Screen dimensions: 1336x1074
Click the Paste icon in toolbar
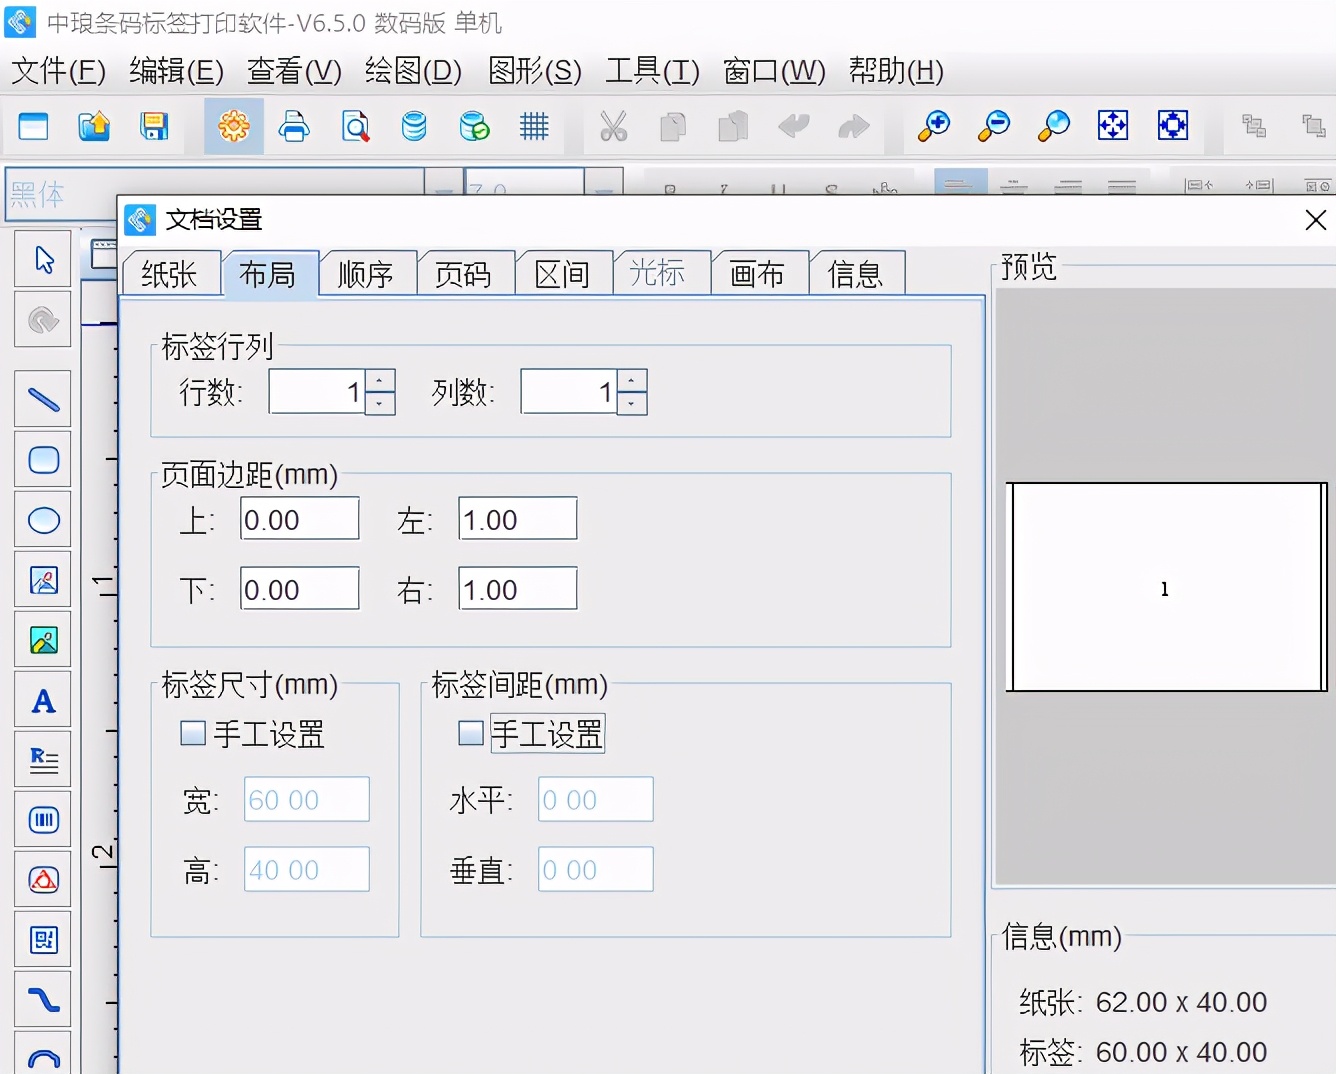tap(733, 126)
